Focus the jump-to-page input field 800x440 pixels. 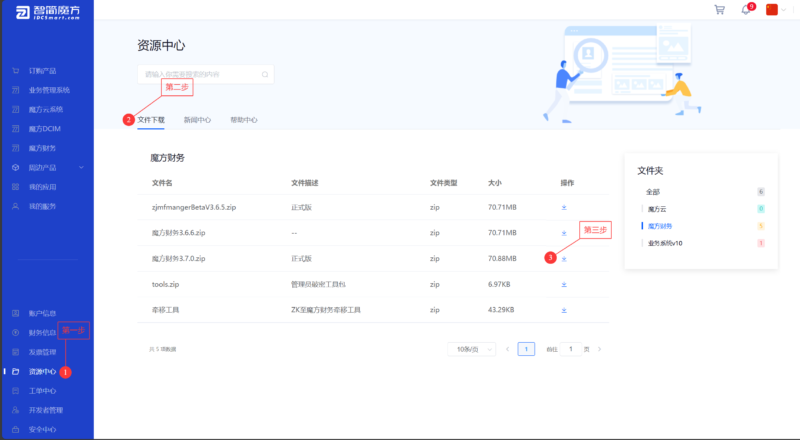(570, 349)
